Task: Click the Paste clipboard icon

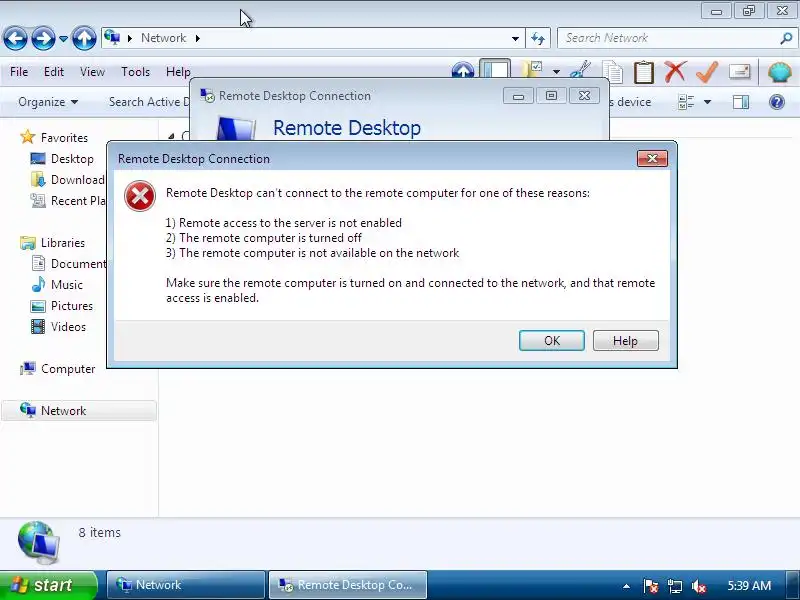Action: [643, 71]
